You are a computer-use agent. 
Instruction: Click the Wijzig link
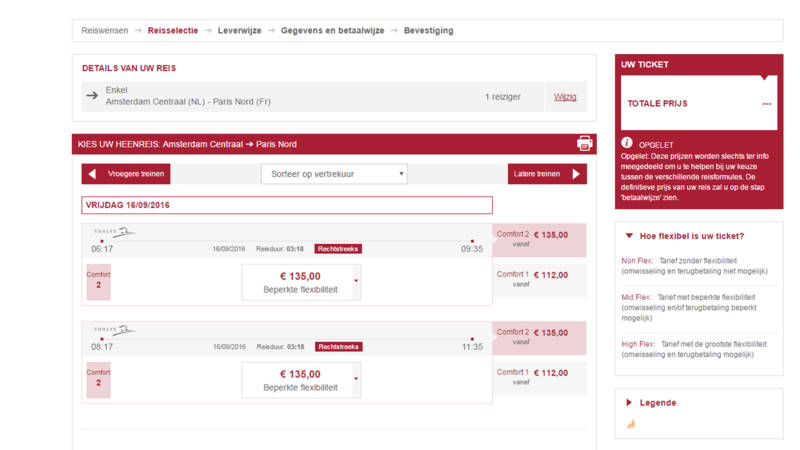pos(565,97)
